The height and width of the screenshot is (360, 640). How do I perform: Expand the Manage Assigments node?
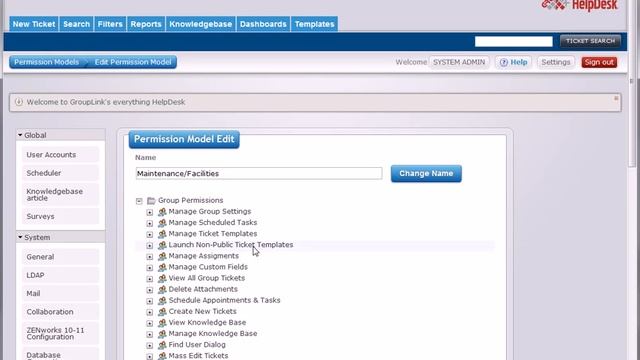149,256
